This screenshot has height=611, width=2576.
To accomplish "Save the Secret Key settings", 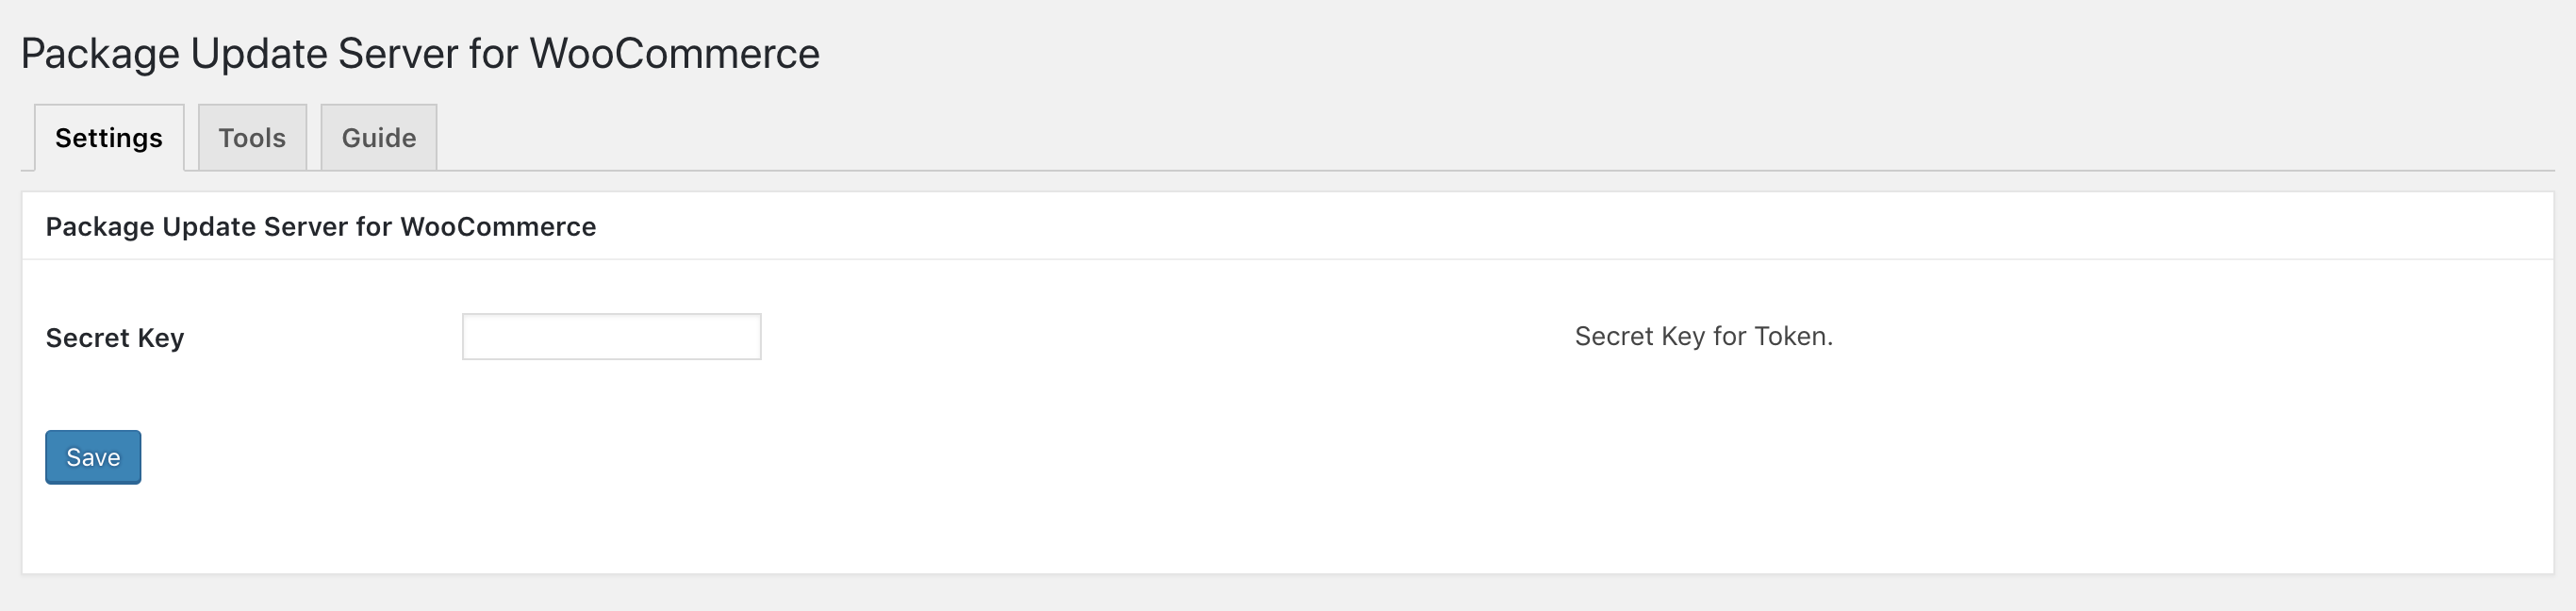I will click(x=93, y=457).
